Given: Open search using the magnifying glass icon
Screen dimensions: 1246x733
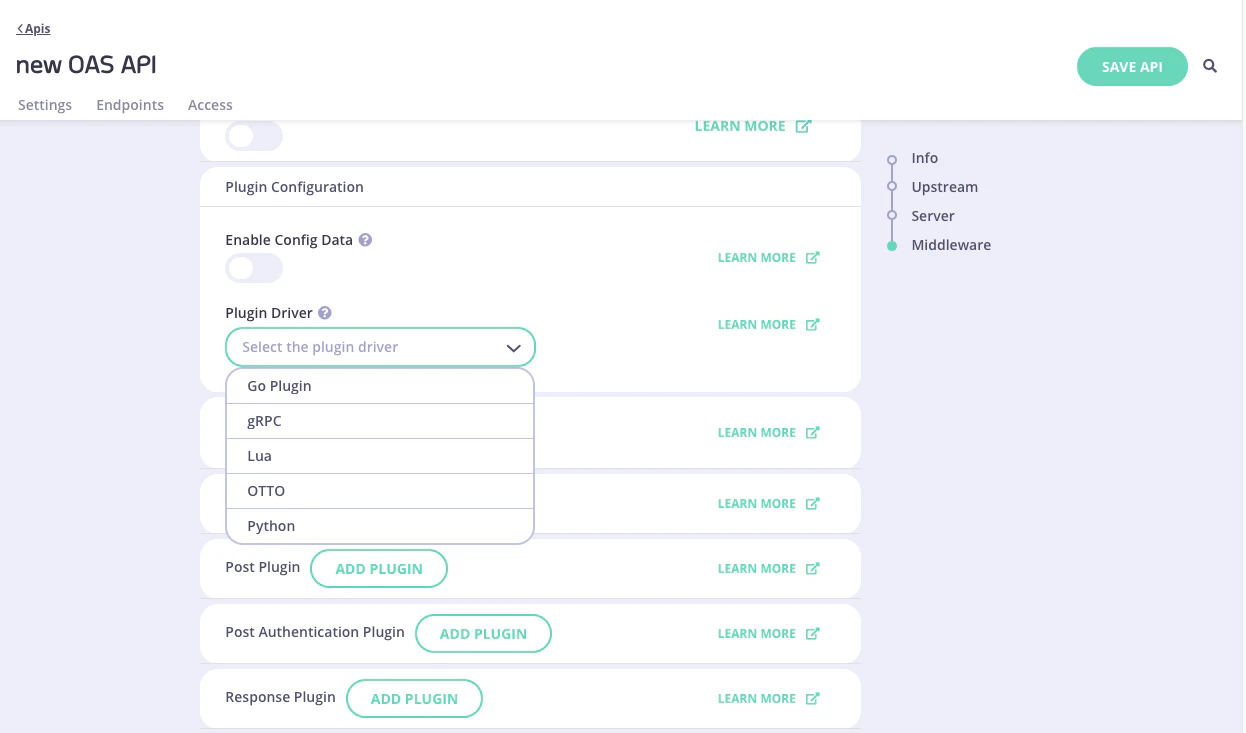Looking at the screenshot, I should (x=1210, y=66).
